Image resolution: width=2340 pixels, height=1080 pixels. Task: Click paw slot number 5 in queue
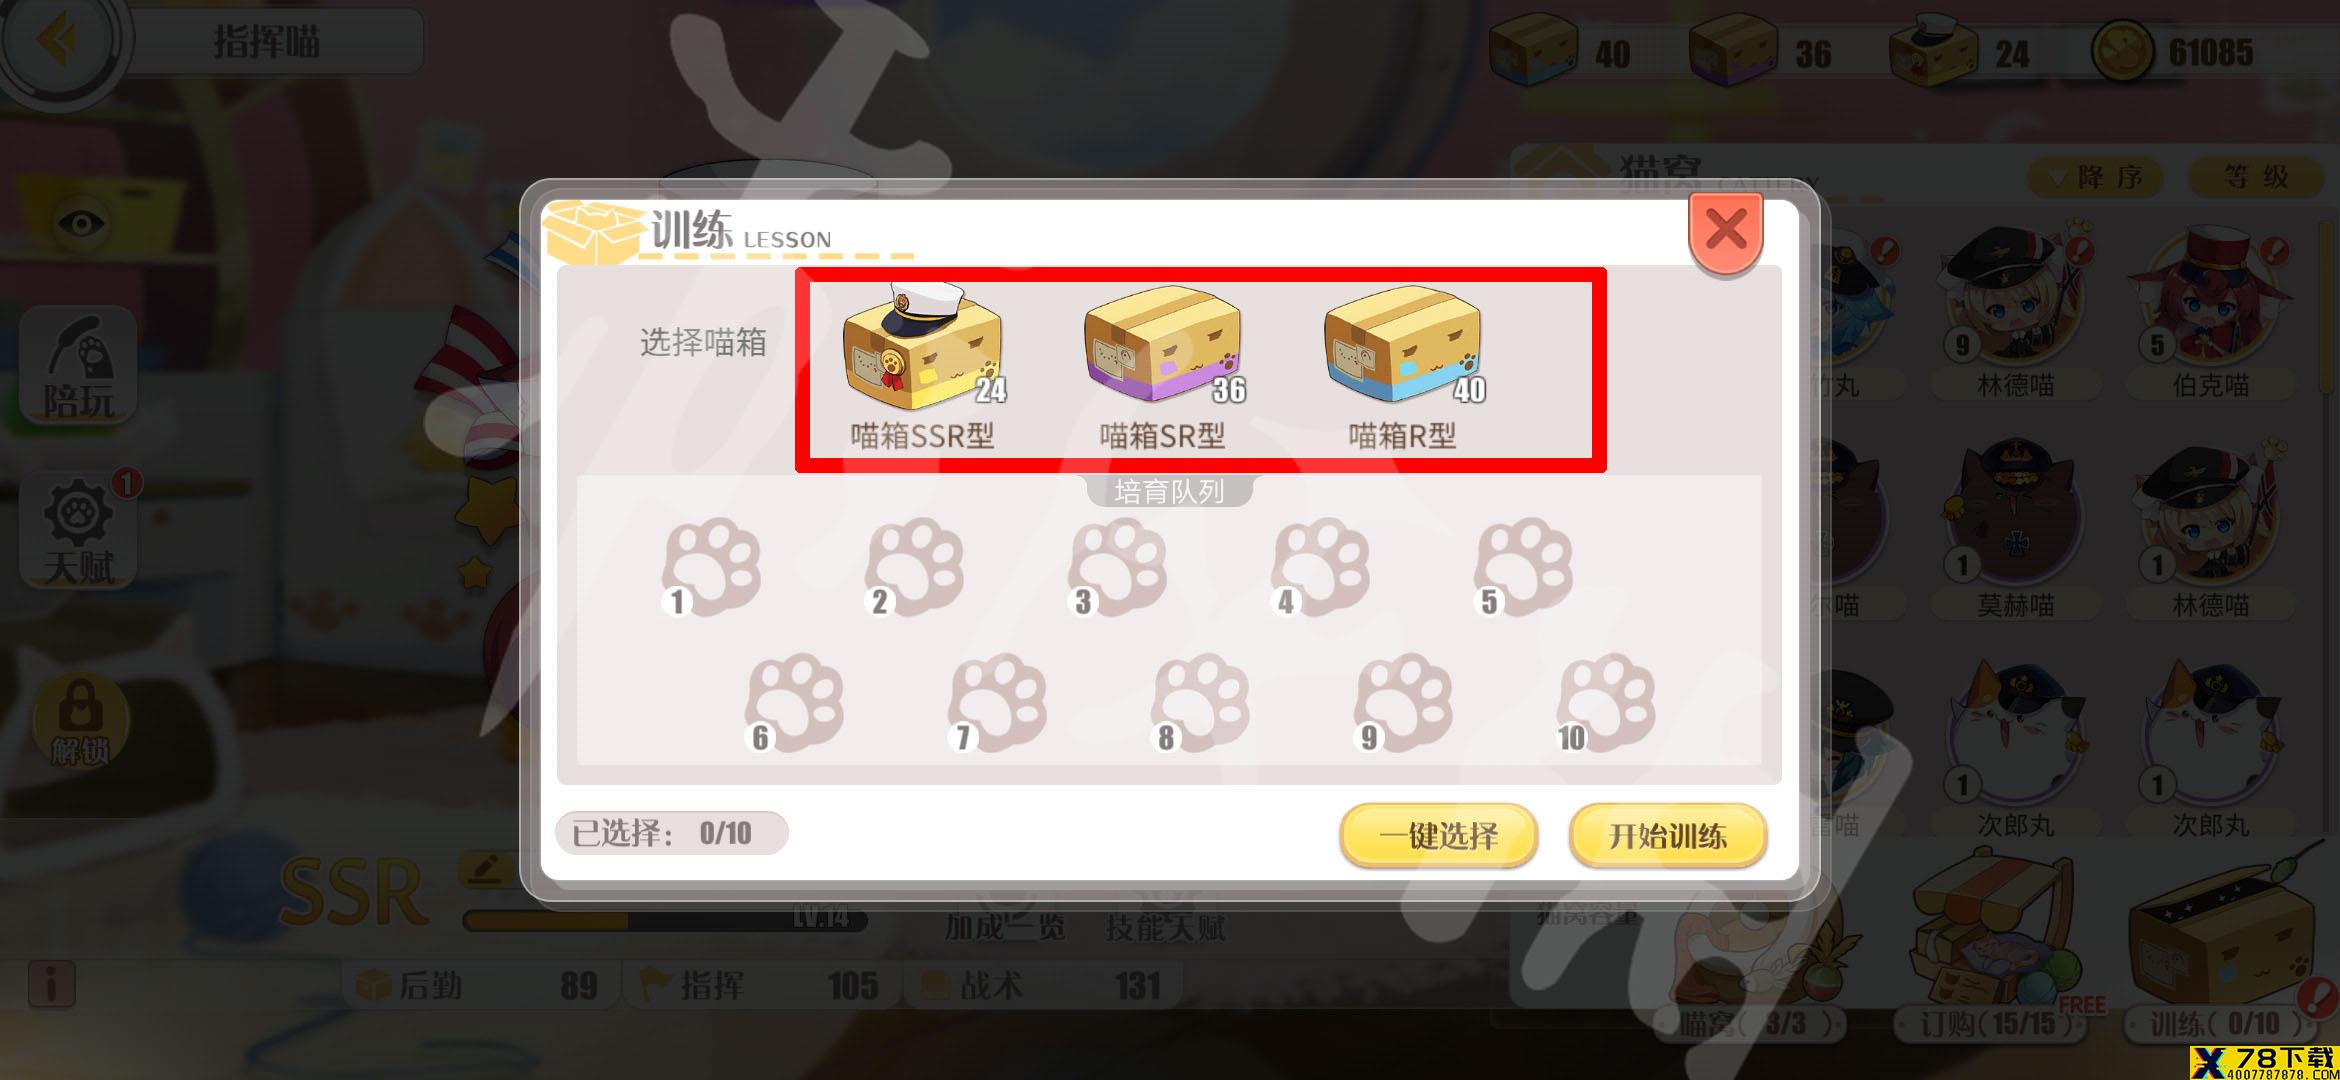[x=1523, y=566]
